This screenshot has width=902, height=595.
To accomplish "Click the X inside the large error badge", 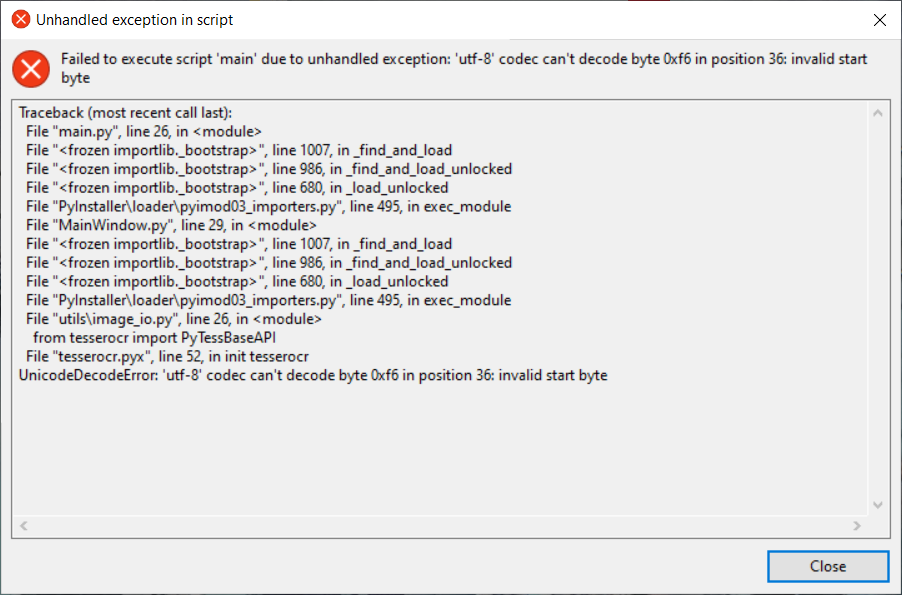I will click(x=30, y=69).
